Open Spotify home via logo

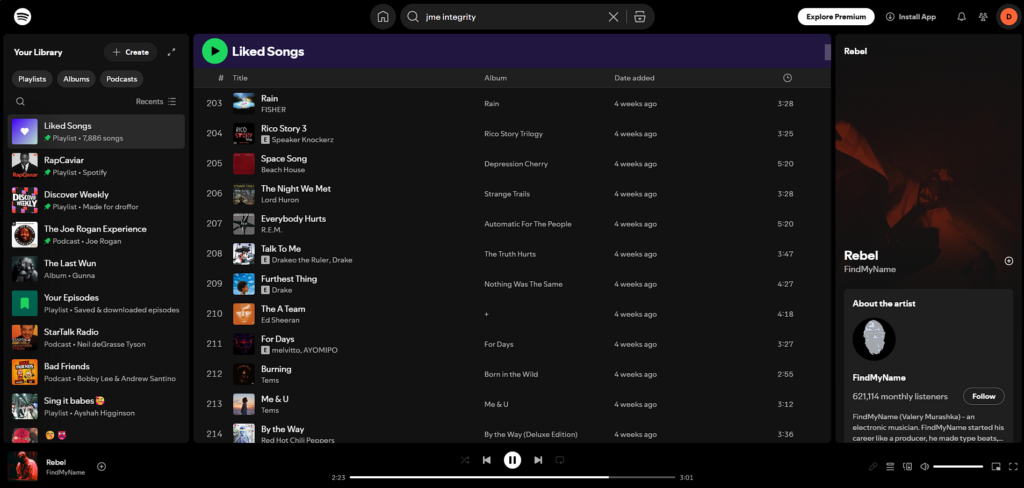(x=22, y=16)
